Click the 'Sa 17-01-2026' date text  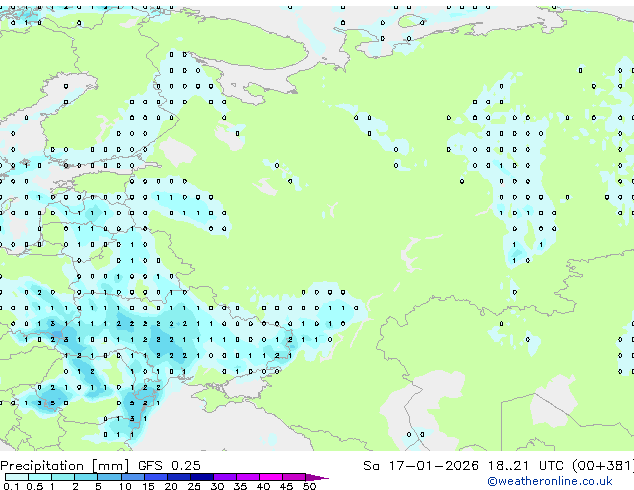click(421, 466)
